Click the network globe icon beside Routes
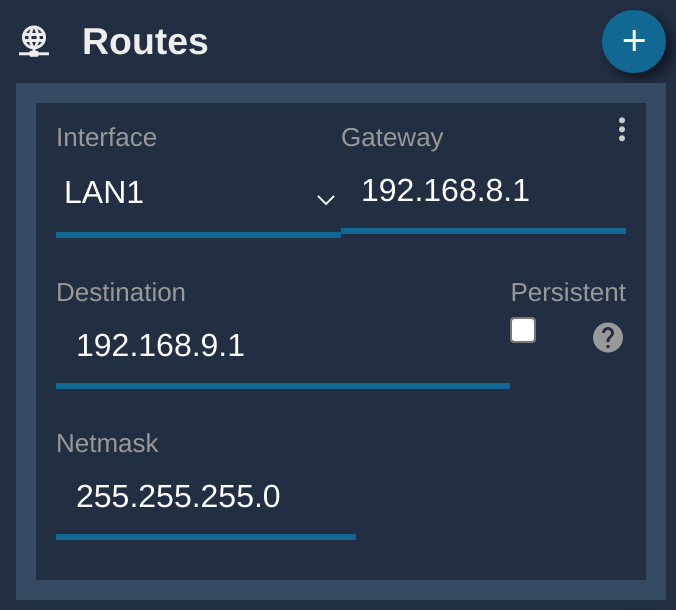The height and width of the screenshot is (610, 676). pos(34,41)
